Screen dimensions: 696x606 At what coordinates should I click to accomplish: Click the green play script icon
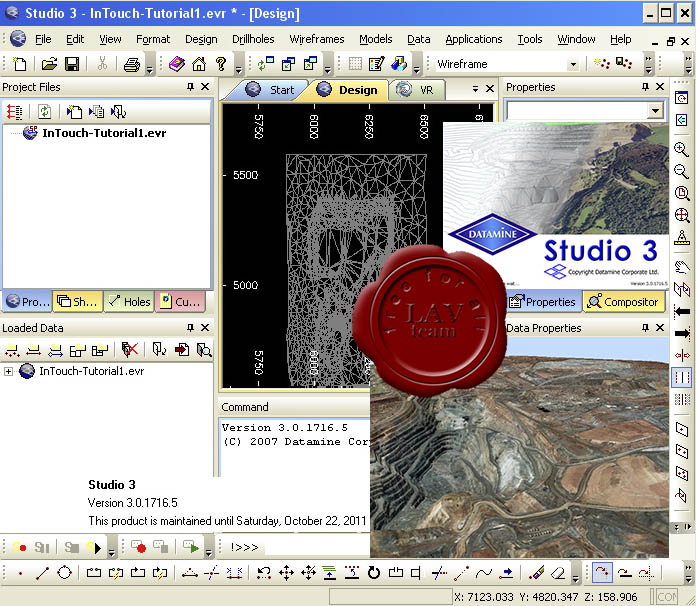coord(191,547)
